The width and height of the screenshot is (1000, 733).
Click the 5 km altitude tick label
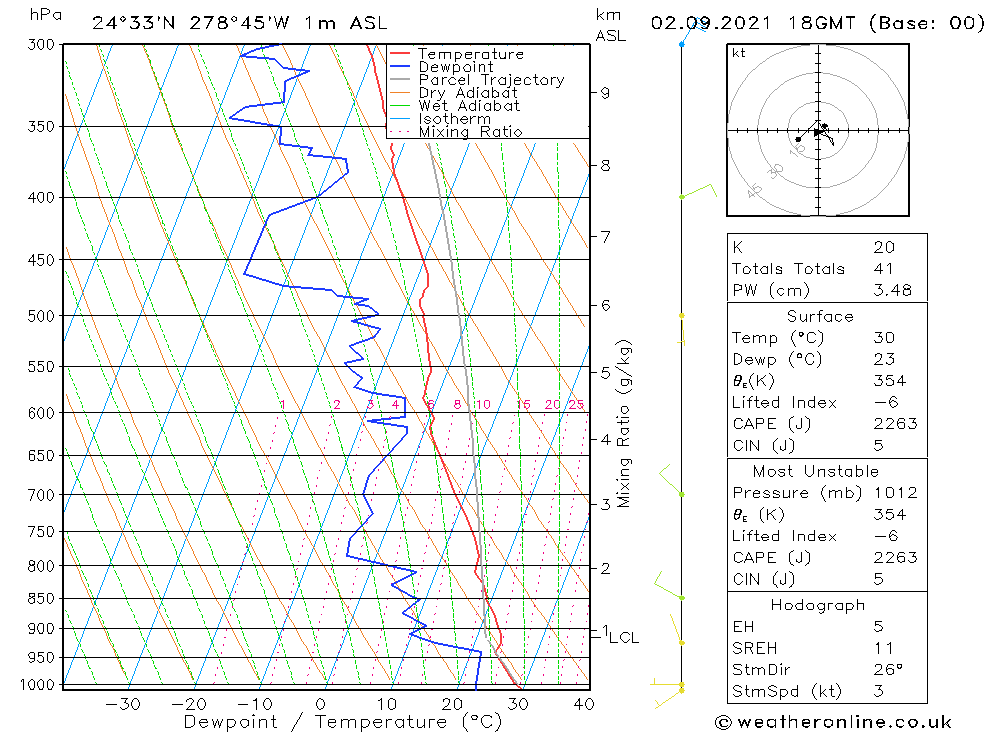[x=605, y=373]
